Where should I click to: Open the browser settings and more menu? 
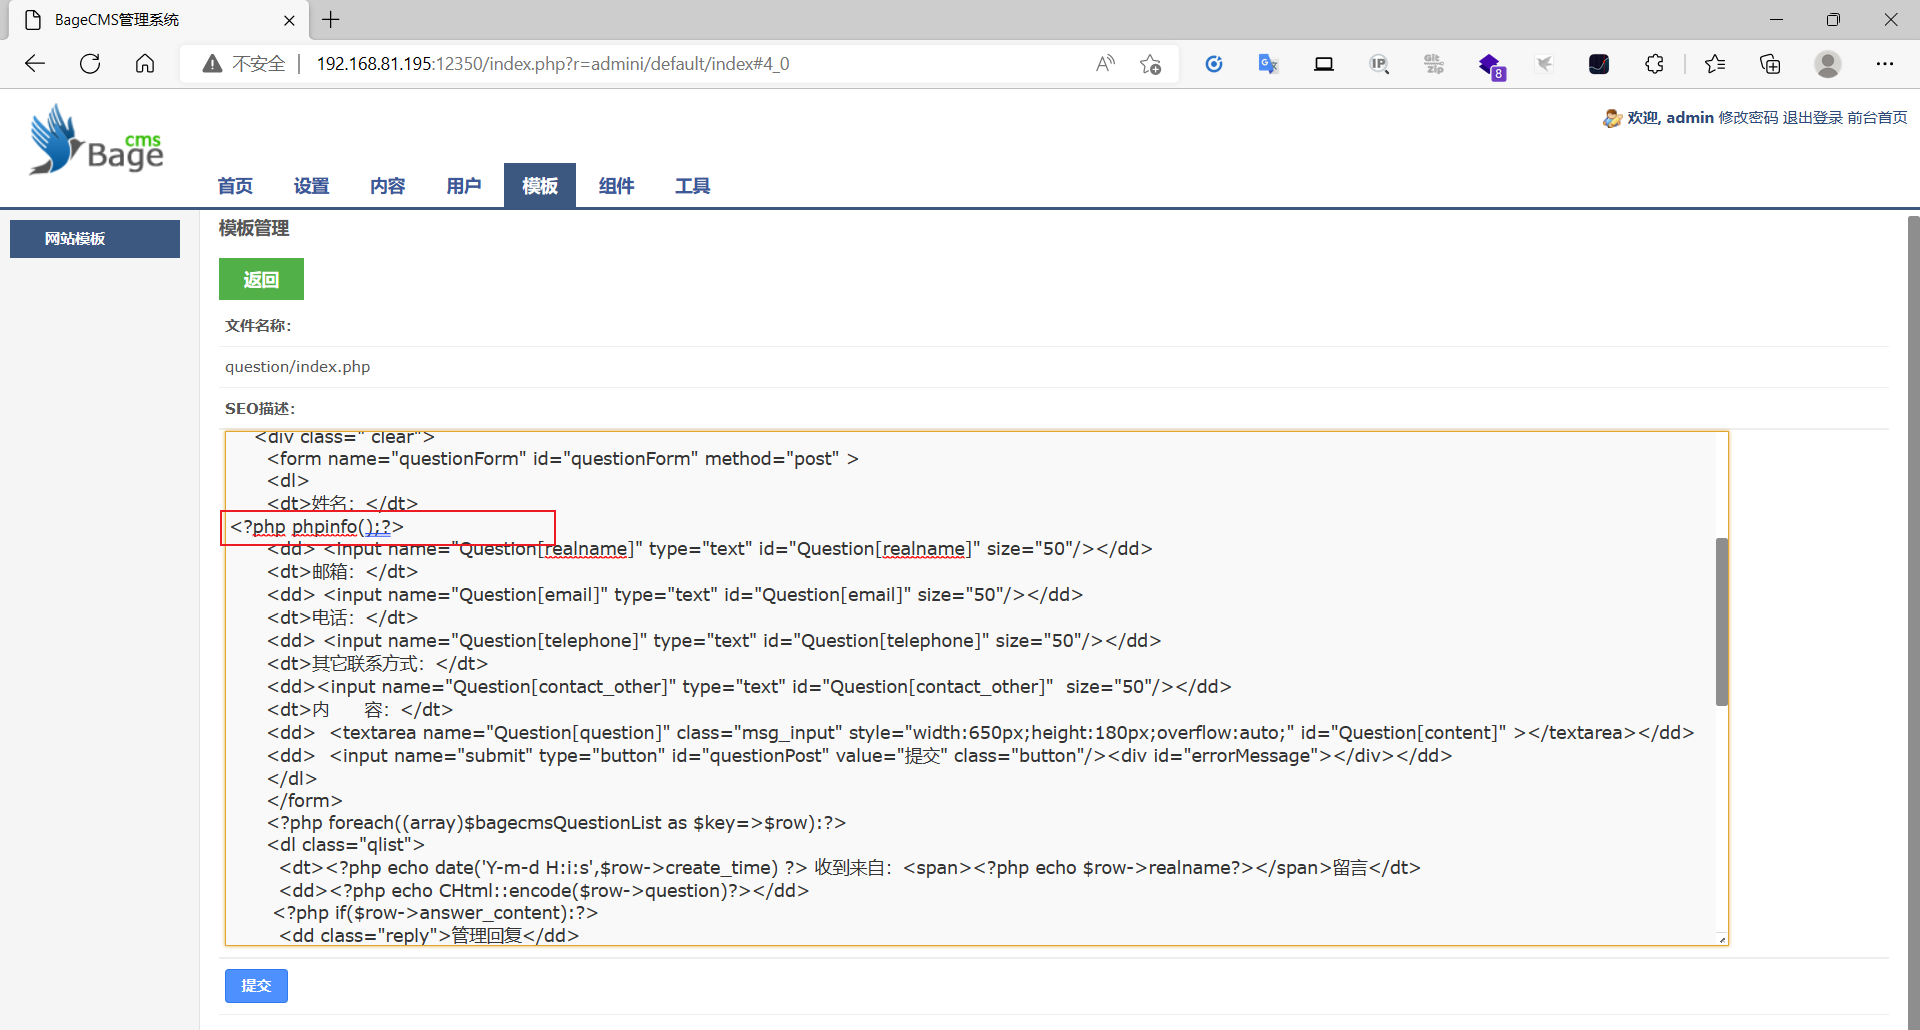(1885, 64)
